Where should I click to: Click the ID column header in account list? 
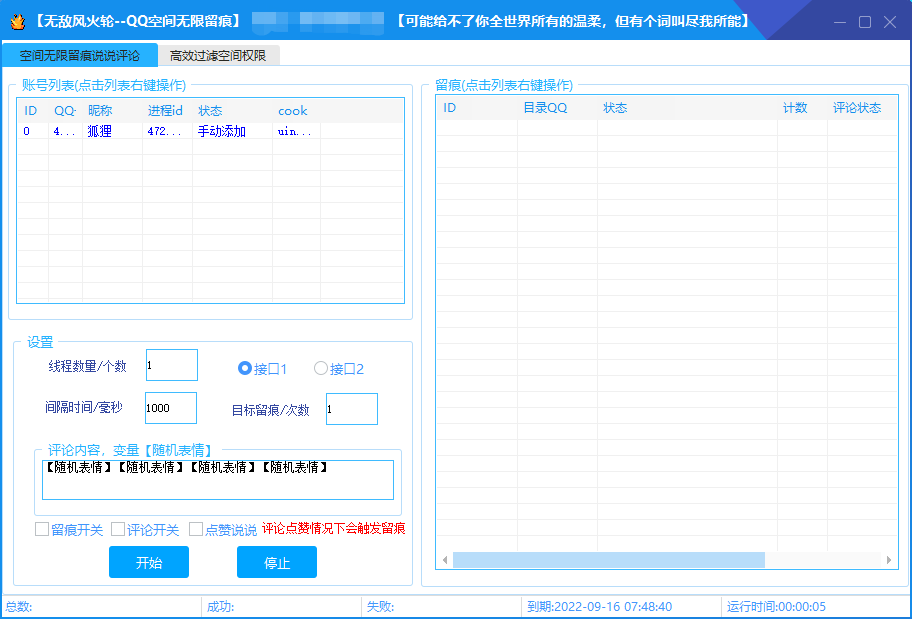click(x=31, y=111)
